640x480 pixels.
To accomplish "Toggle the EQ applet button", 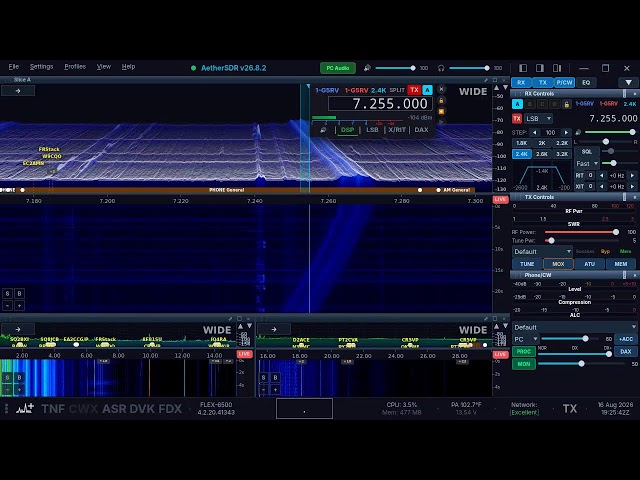I will point(586,82).
